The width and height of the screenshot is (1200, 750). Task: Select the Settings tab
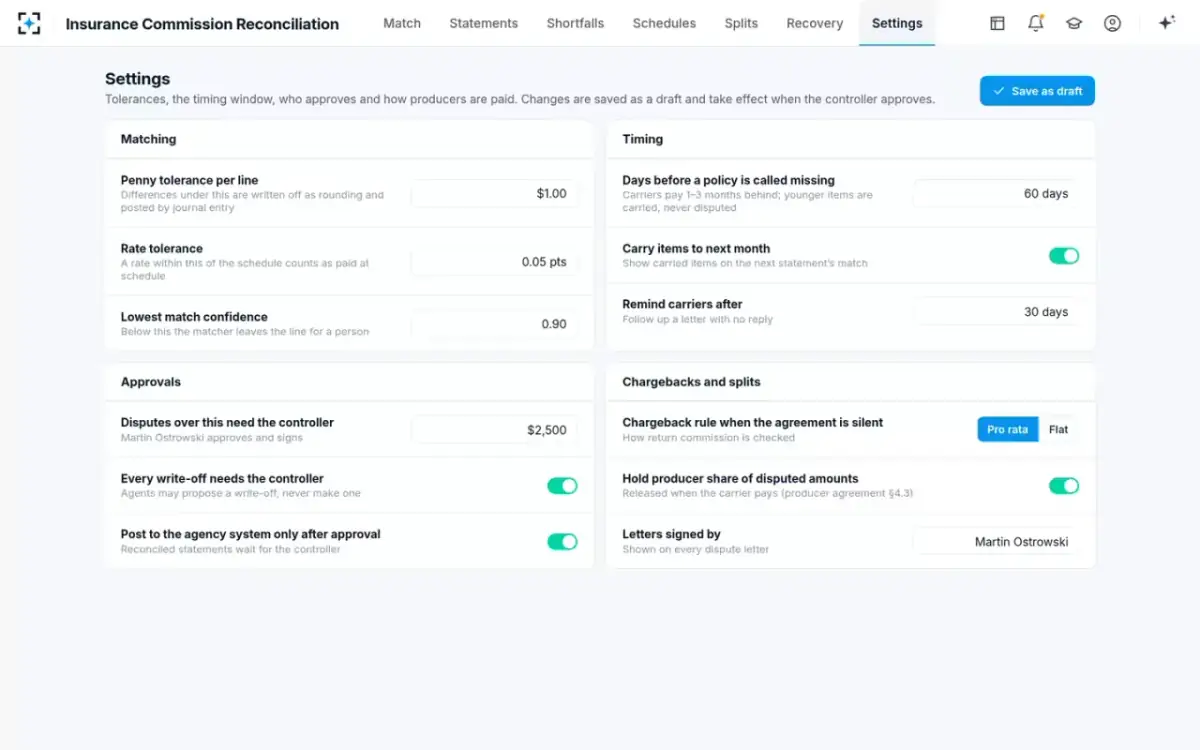coord(897,23)
